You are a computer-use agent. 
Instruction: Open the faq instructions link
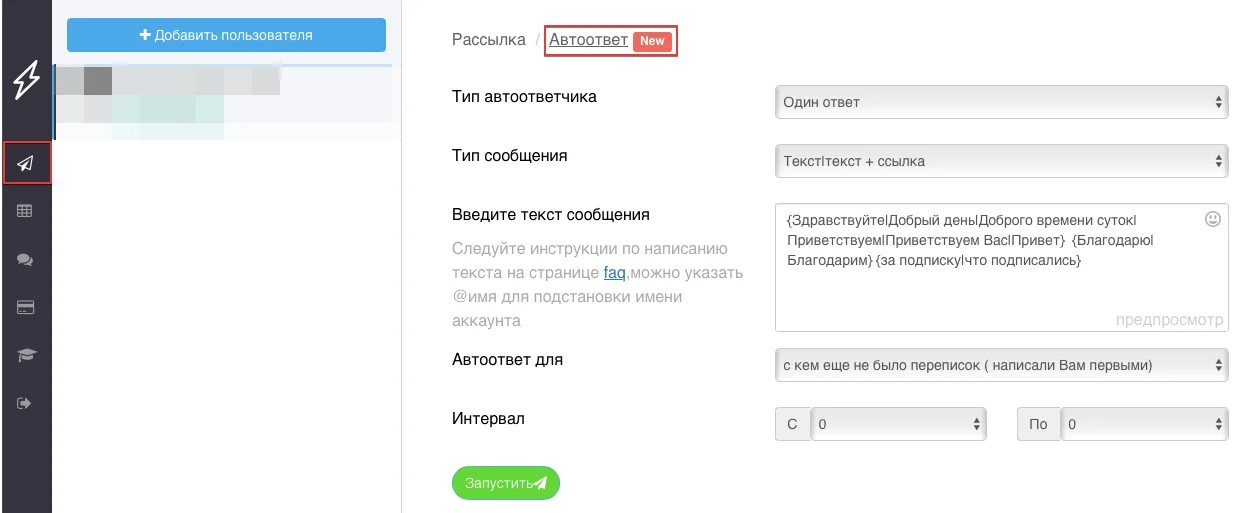[x=614, y=273]
